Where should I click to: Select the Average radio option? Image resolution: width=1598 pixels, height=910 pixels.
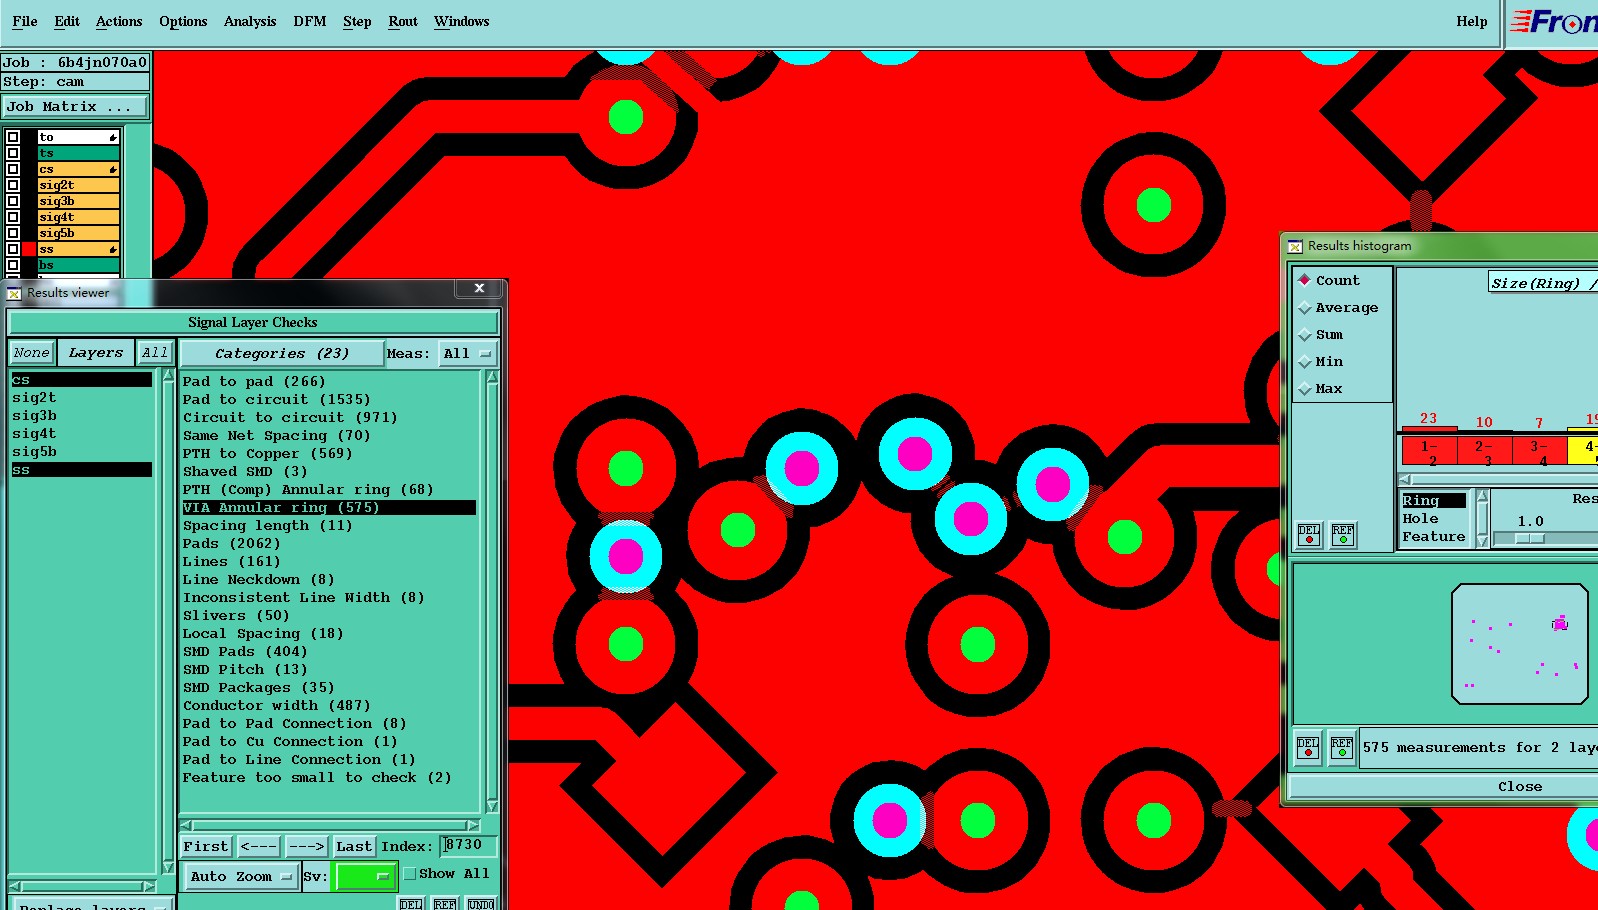point(1304,308)
